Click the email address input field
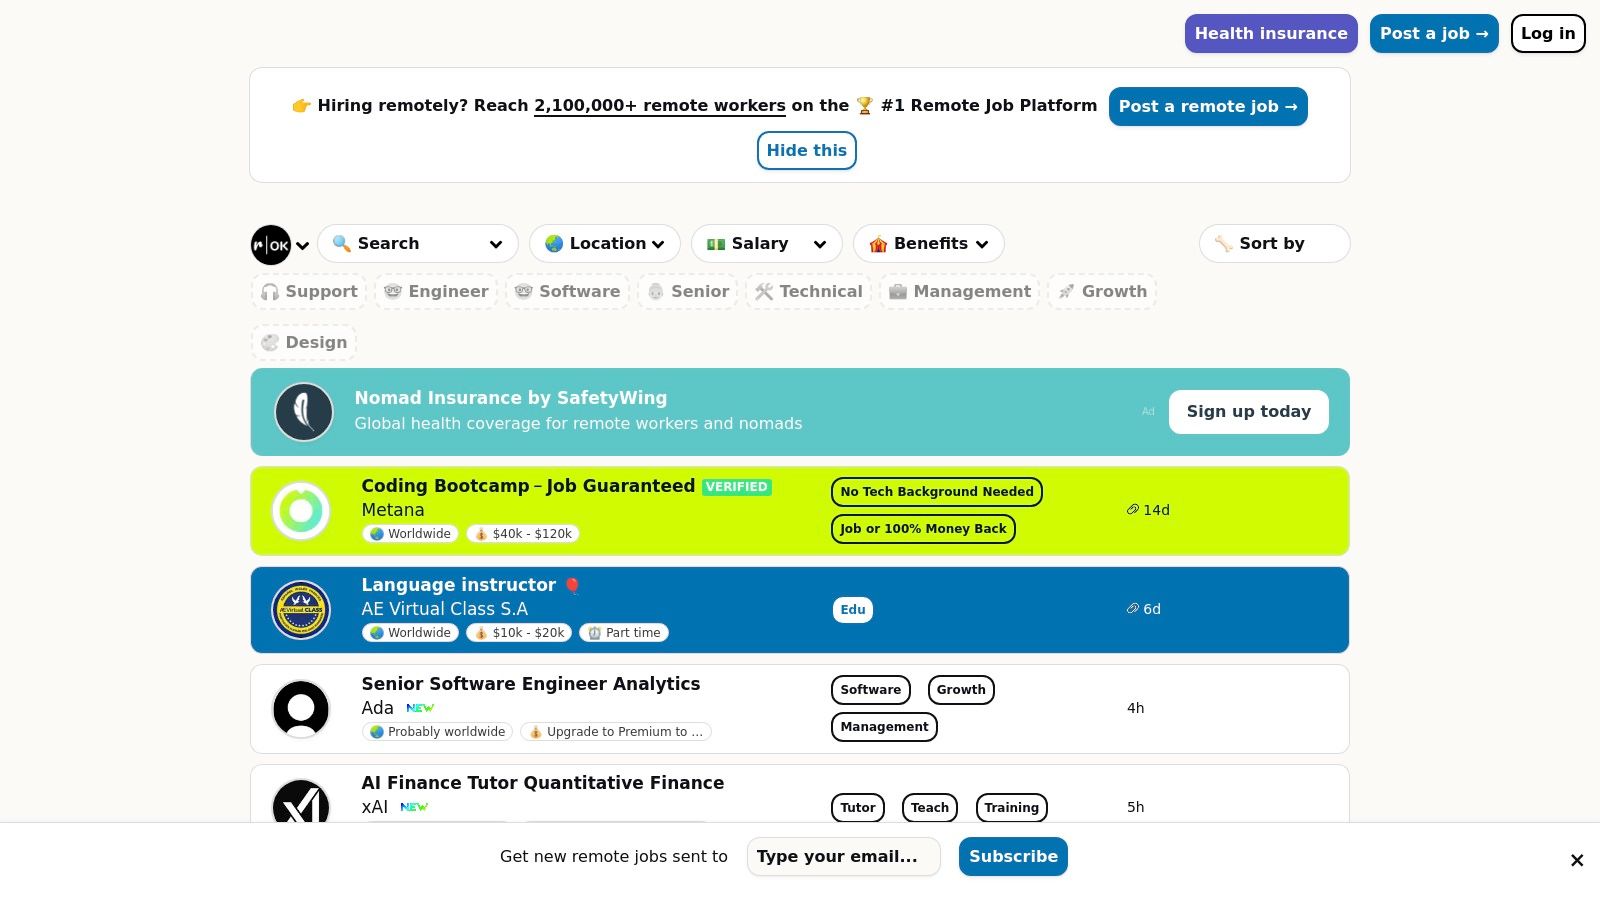Viewport: 1600px width, 900px height. coord(843,857)
